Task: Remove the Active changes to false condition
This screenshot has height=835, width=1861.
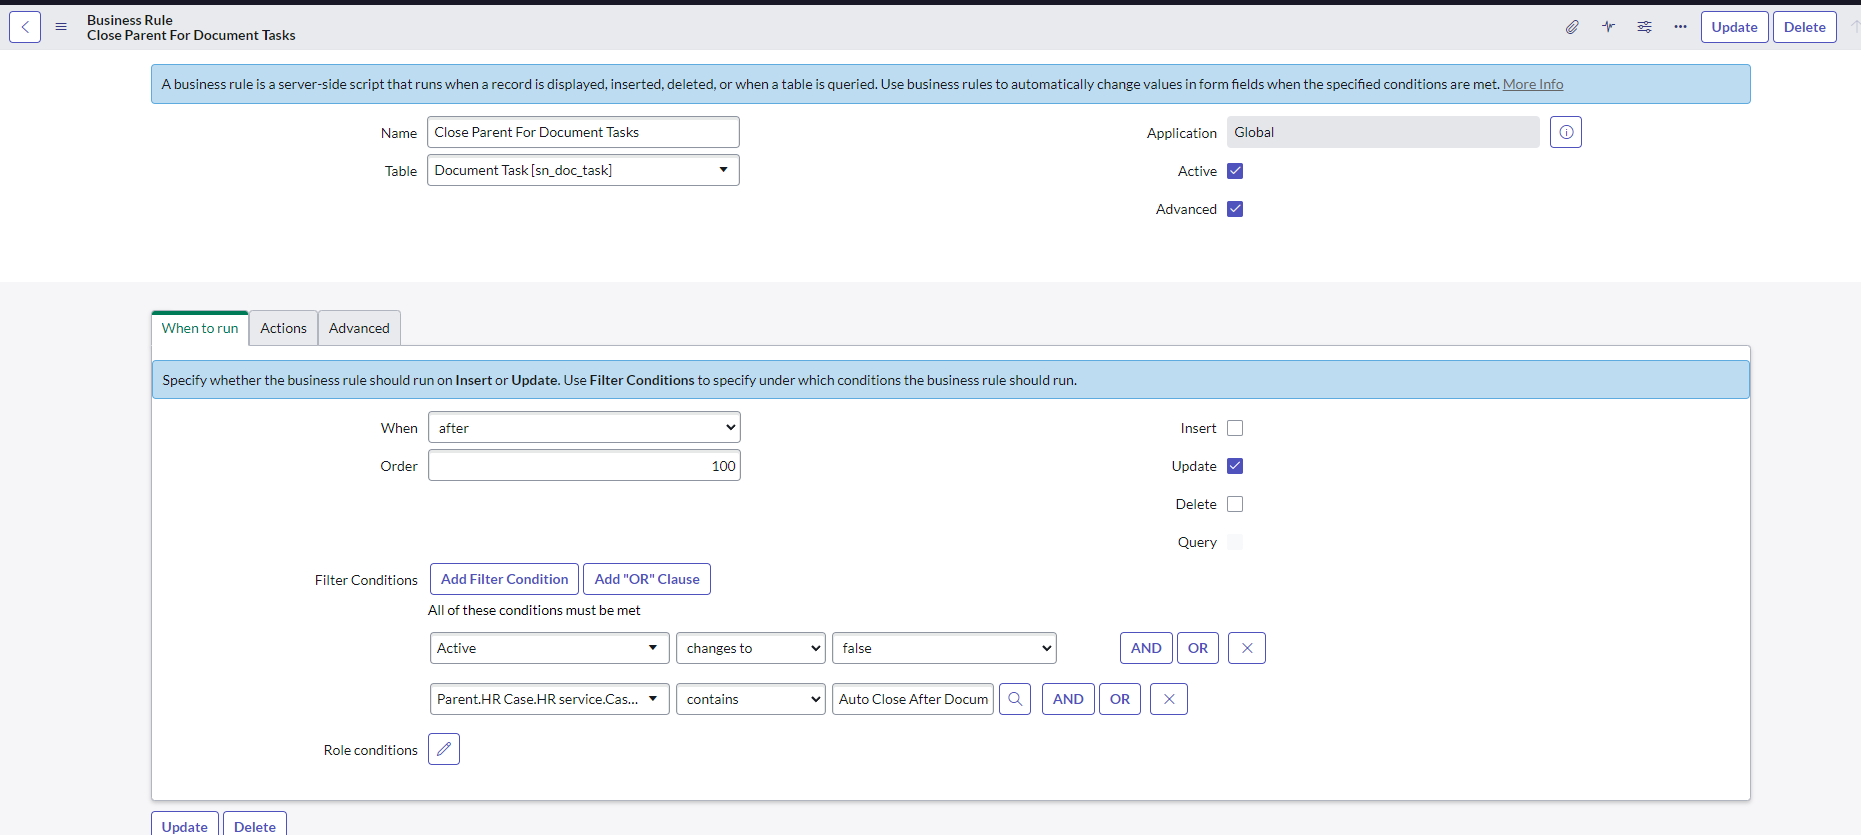Action: pyautogui.click(x=1247, y=648)
